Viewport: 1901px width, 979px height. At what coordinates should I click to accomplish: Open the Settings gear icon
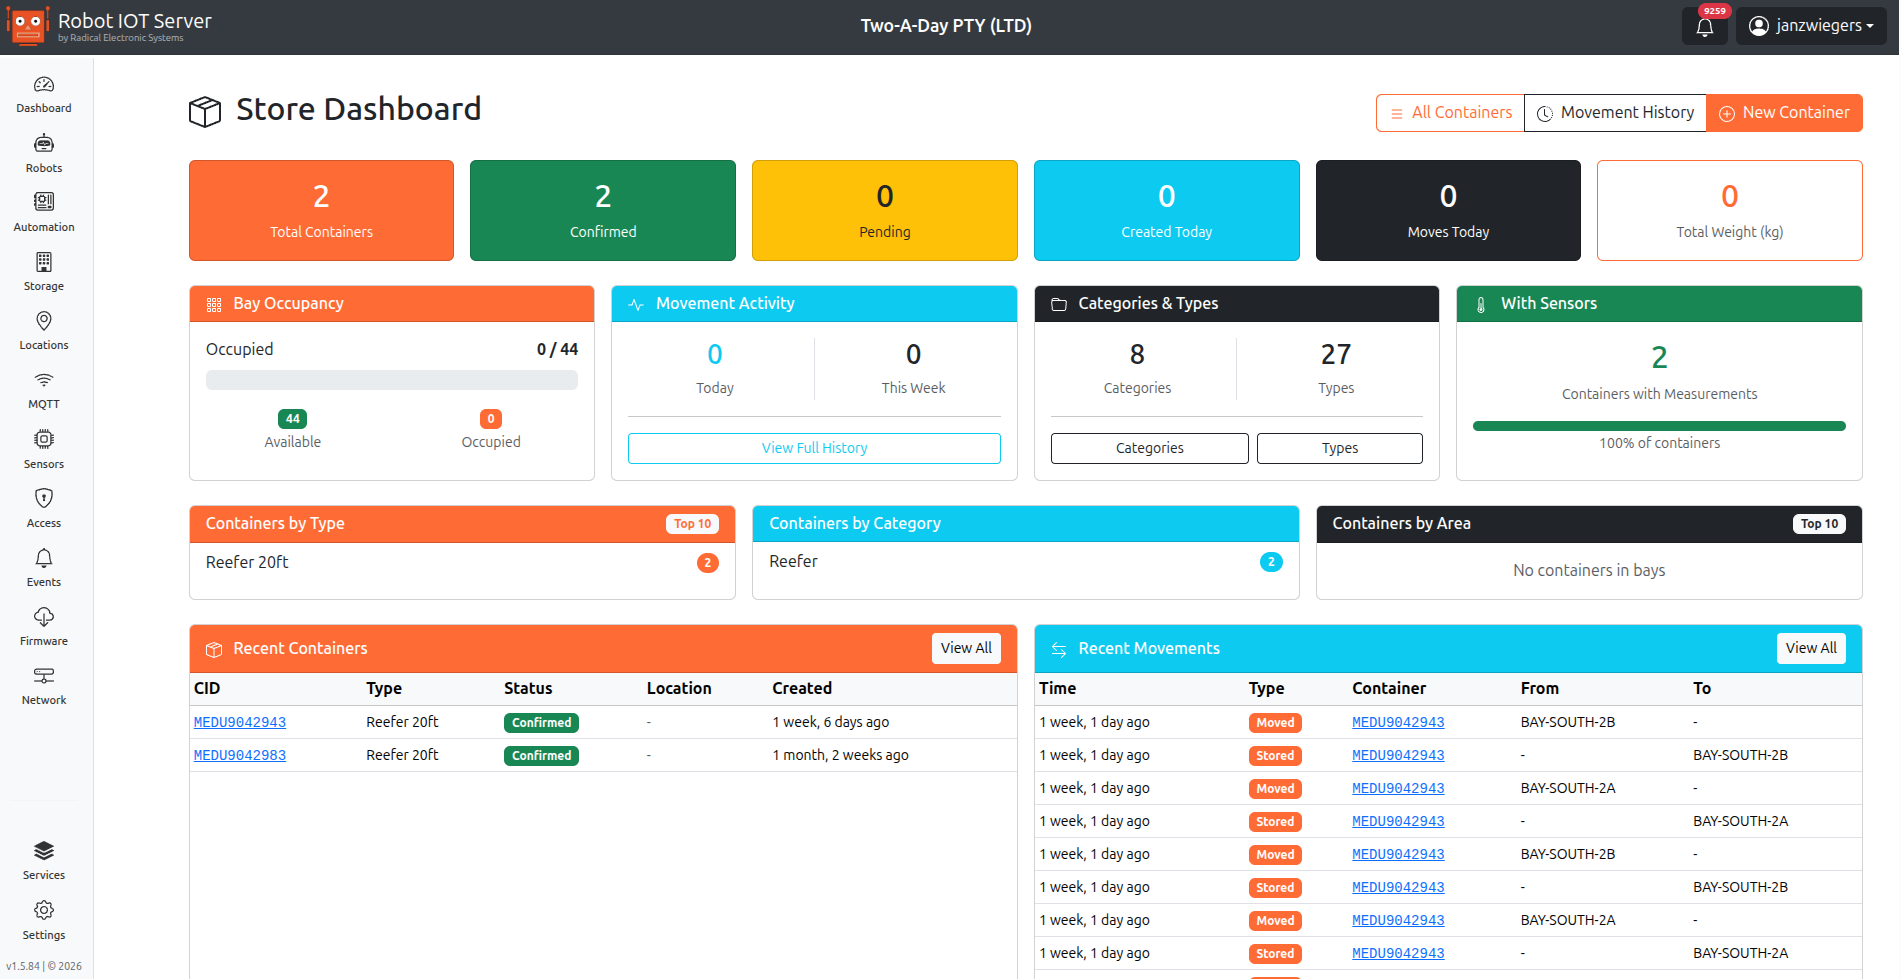coord(44,910)
